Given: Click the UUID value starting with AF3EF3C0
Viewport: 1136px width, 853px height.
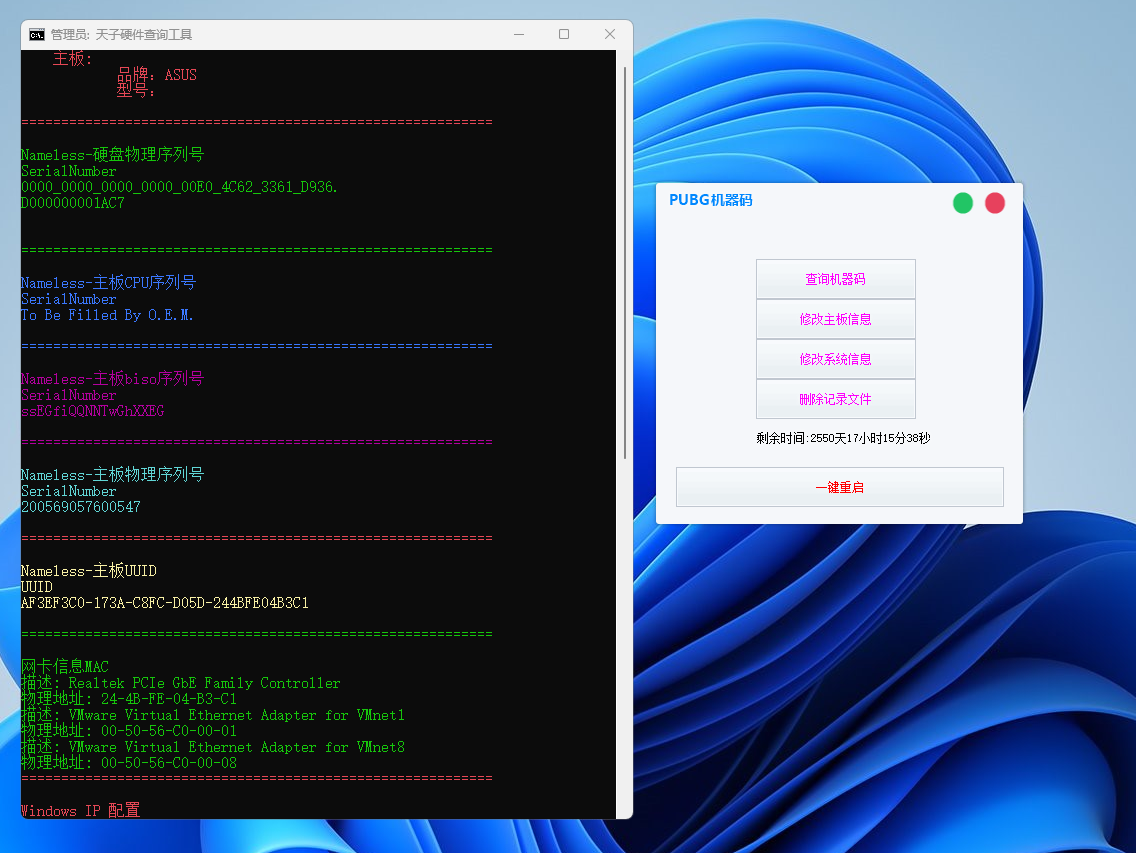Looking at the screenshot, I should [165, 603].
